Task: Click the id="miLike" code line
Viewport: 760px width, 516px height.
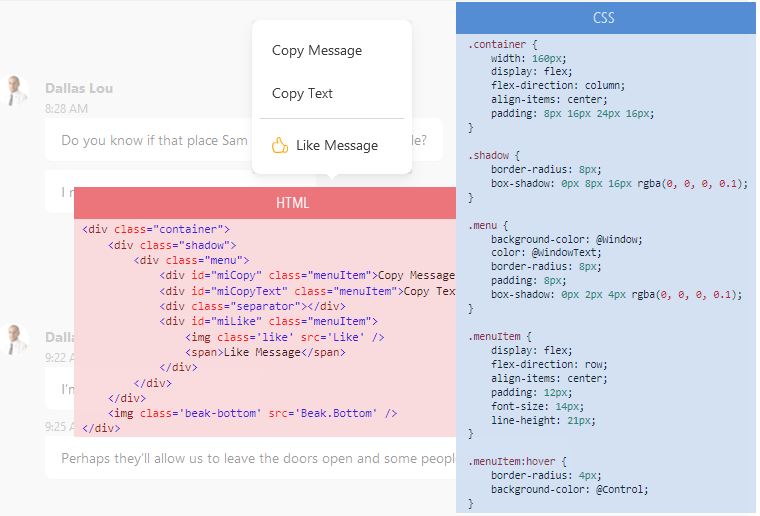Action: click(x=269, y=321)
